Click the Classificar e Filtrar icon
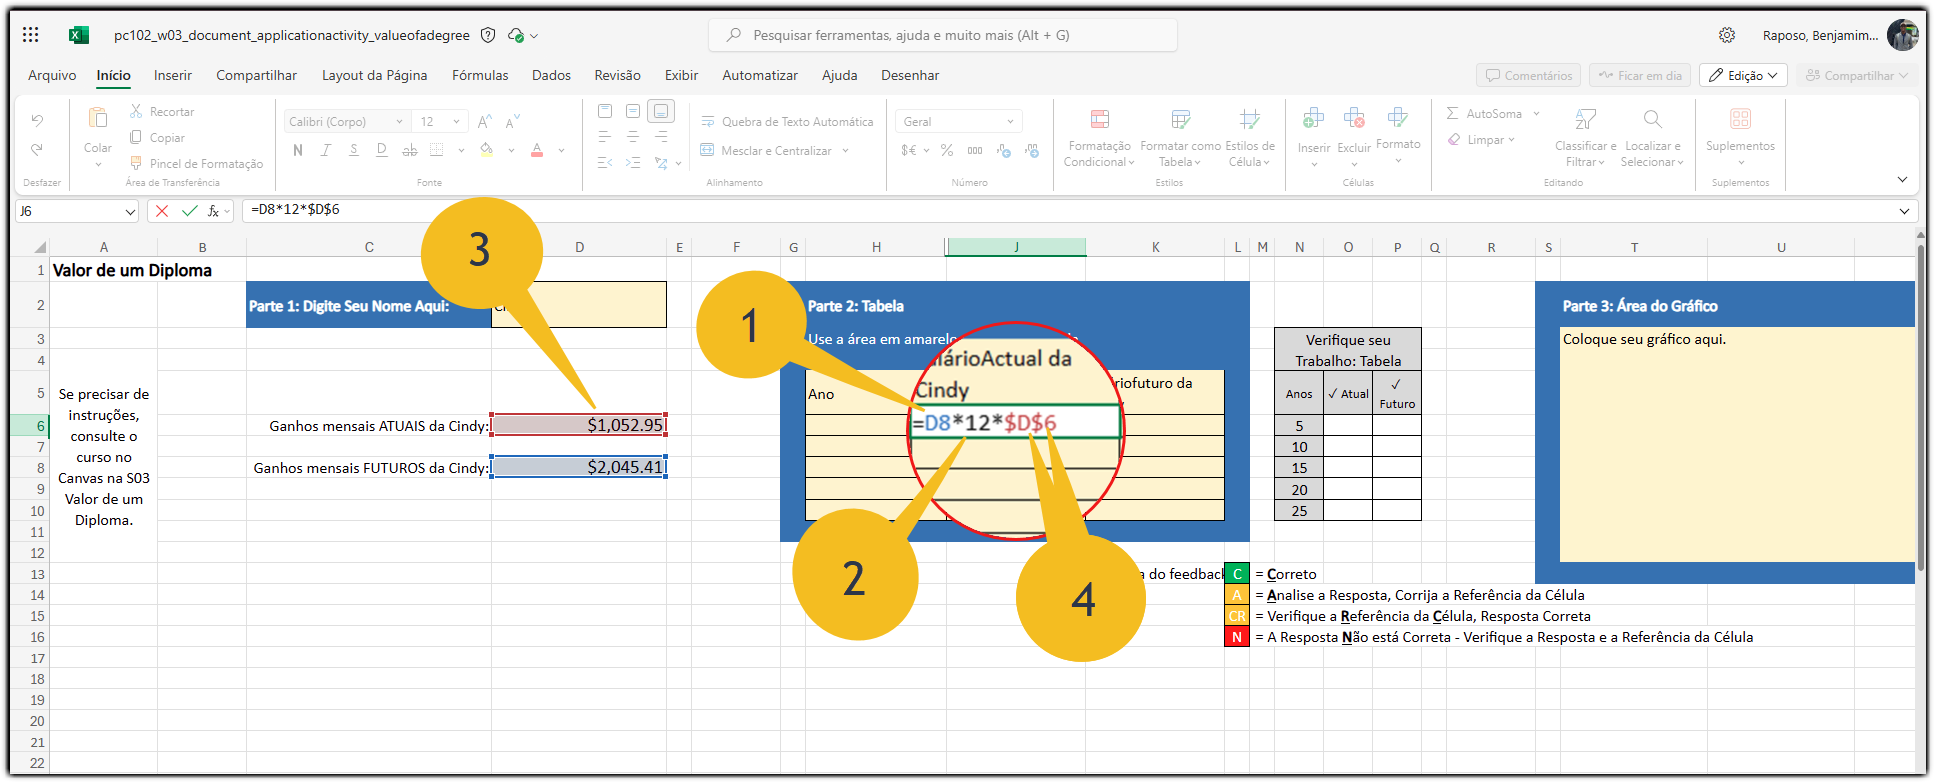This screenshot has width=1936, height=784. [1585, 120]
